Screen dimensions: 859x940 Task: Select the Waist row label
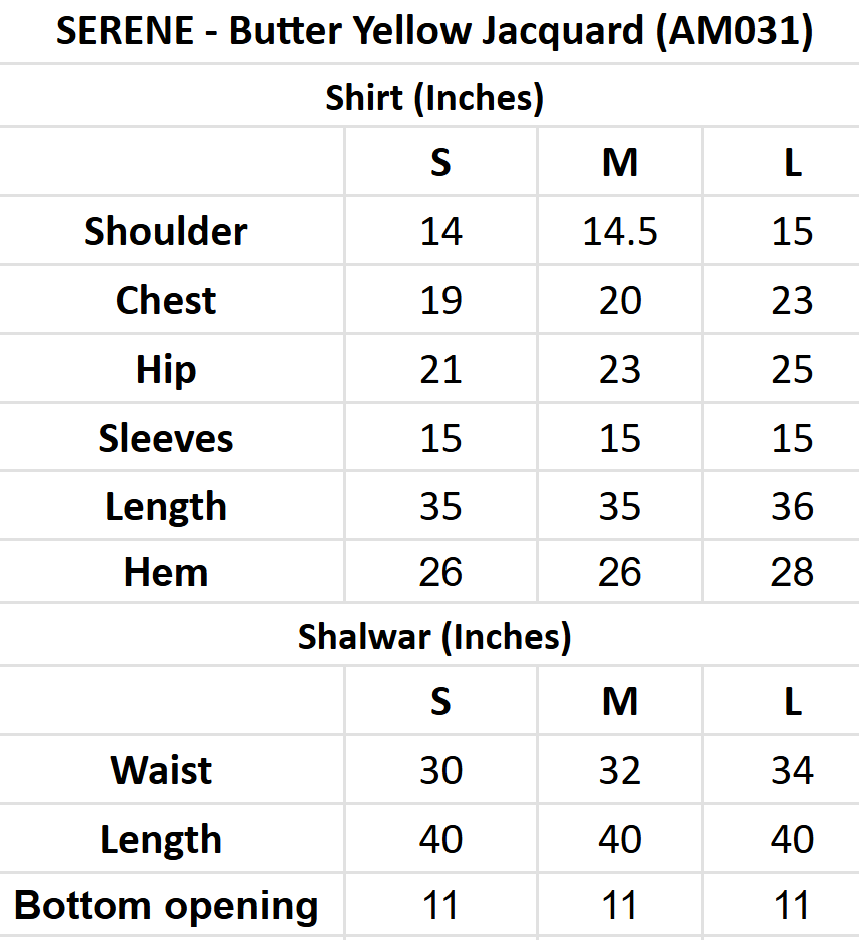pyautogui.click(x=161, y=770)
